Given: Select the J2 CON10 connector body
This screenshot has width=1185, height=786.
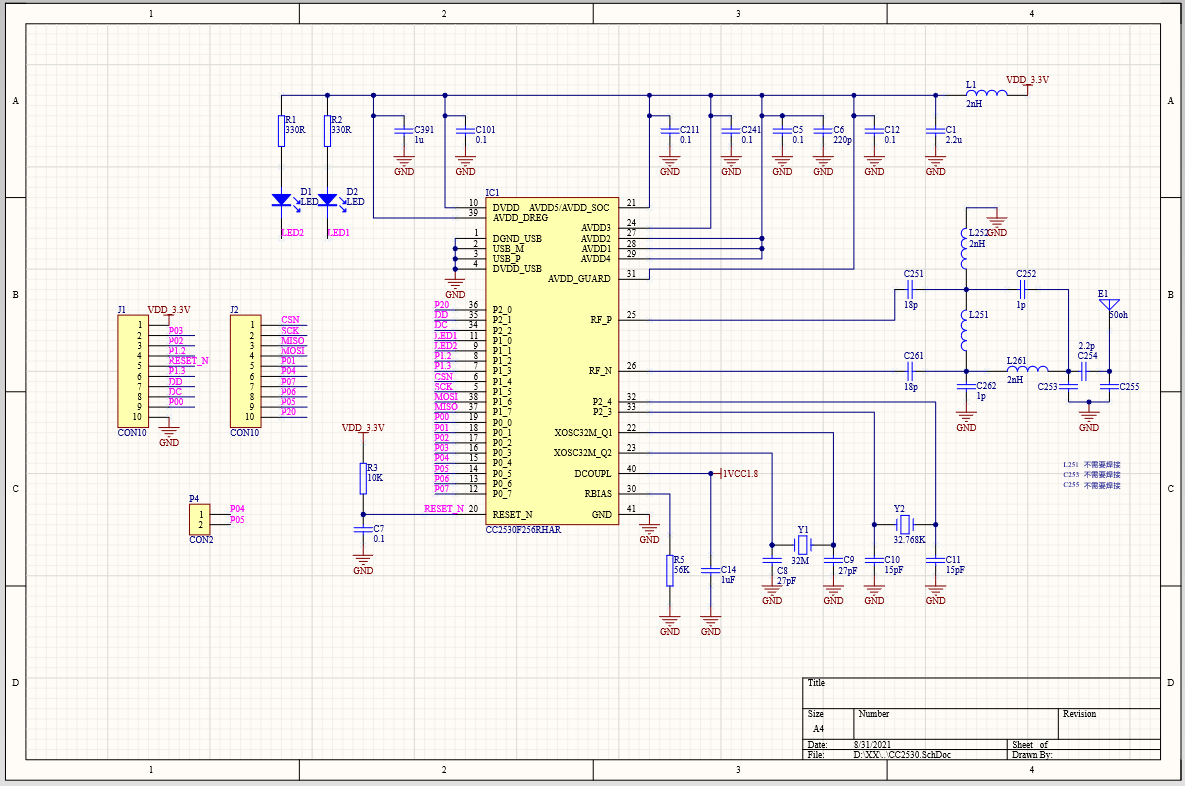Looking at the screenshot, I should point(246,371).
